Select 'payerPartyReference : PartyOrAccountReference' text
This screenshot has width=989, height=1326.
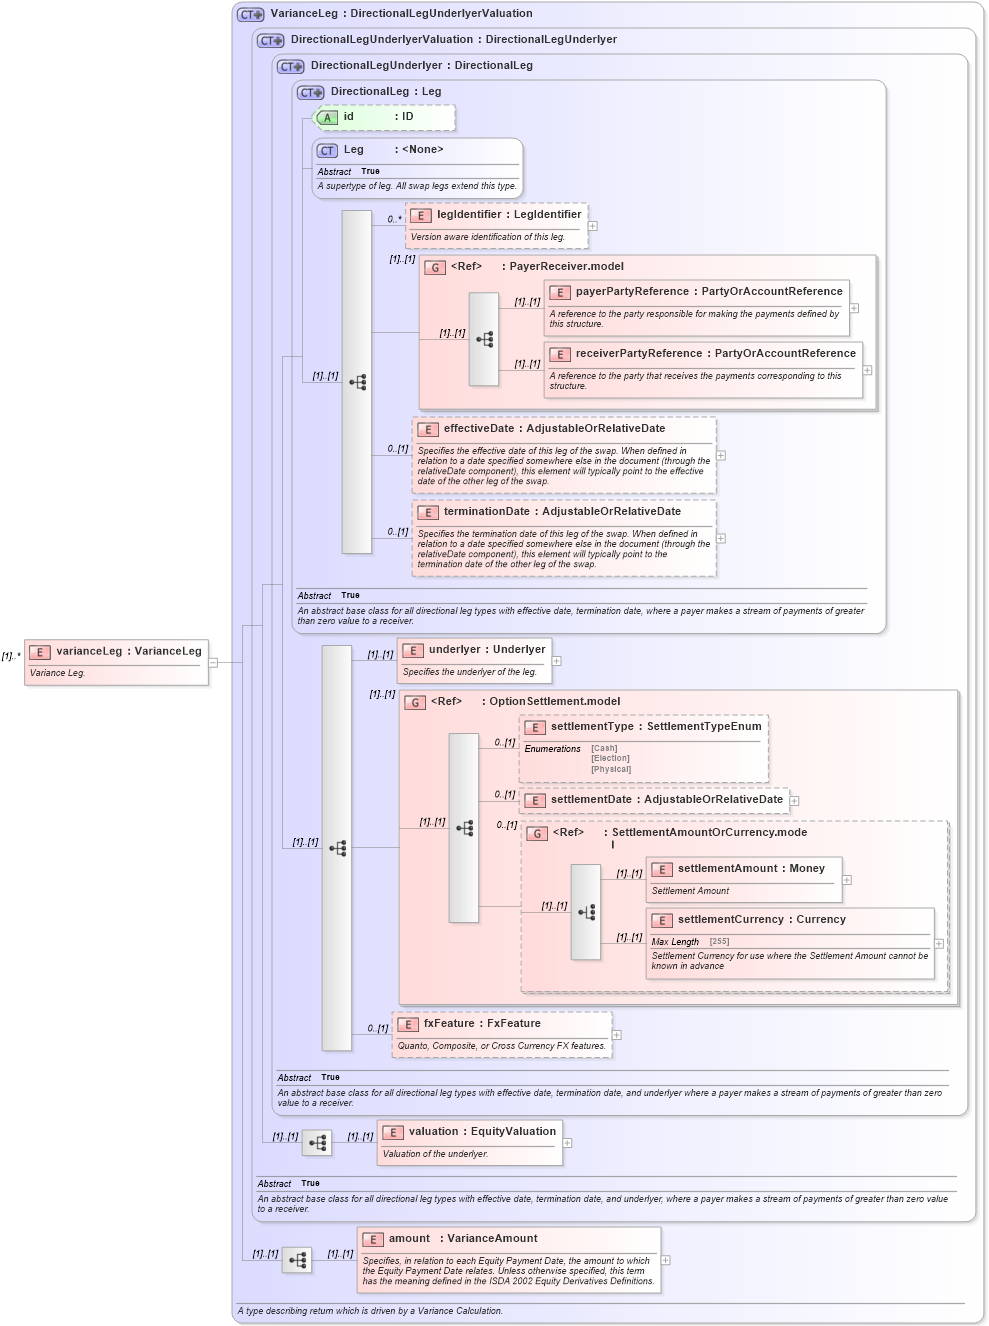pyautogui.click(x=709, y=292)
